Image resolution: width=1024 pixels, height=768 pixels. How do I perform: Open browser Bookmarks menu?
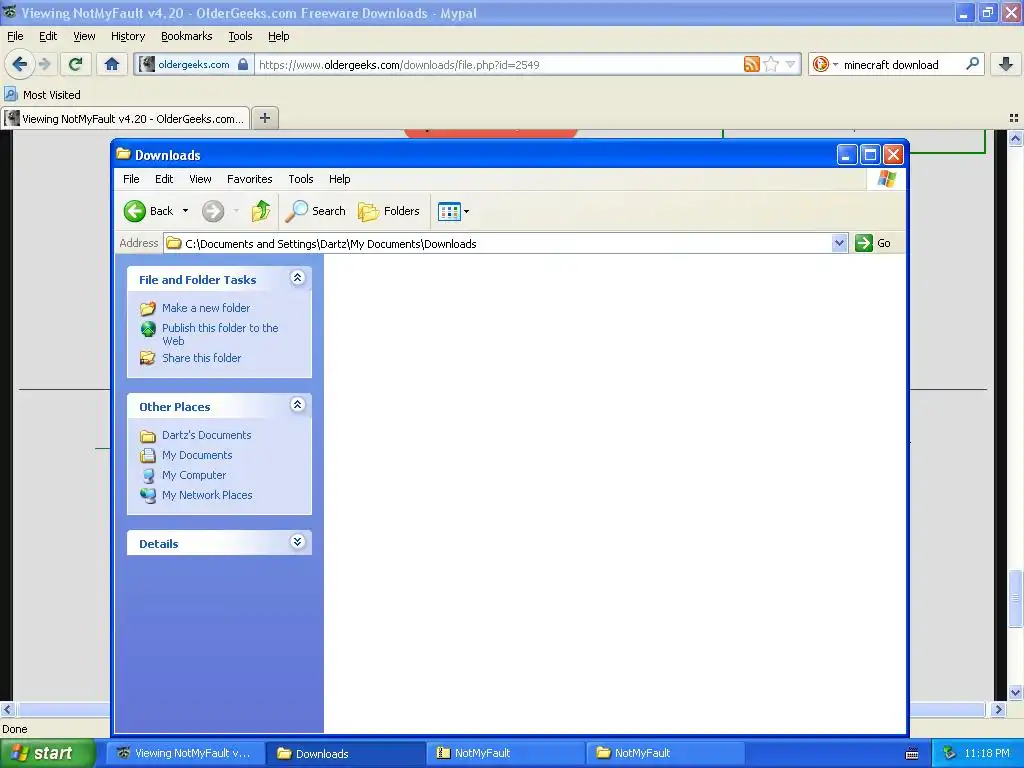[x=187, y=36]
